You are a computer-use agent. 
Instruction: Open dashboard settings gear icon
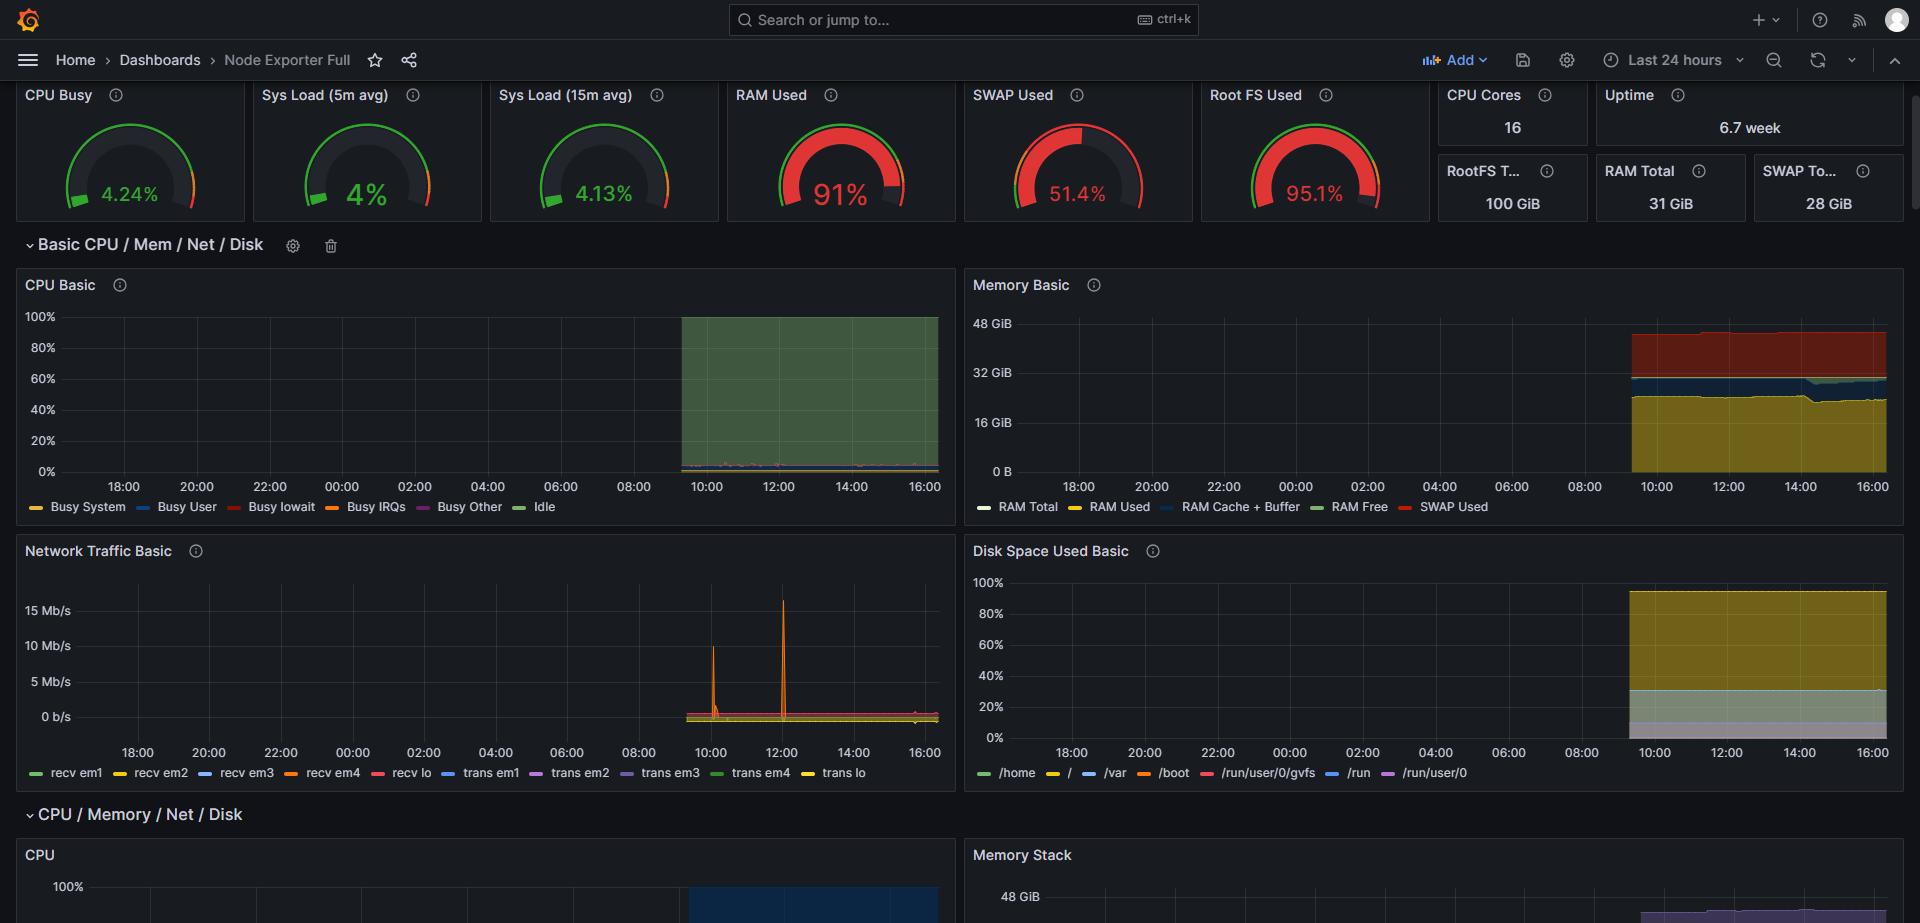(1567, 60)
